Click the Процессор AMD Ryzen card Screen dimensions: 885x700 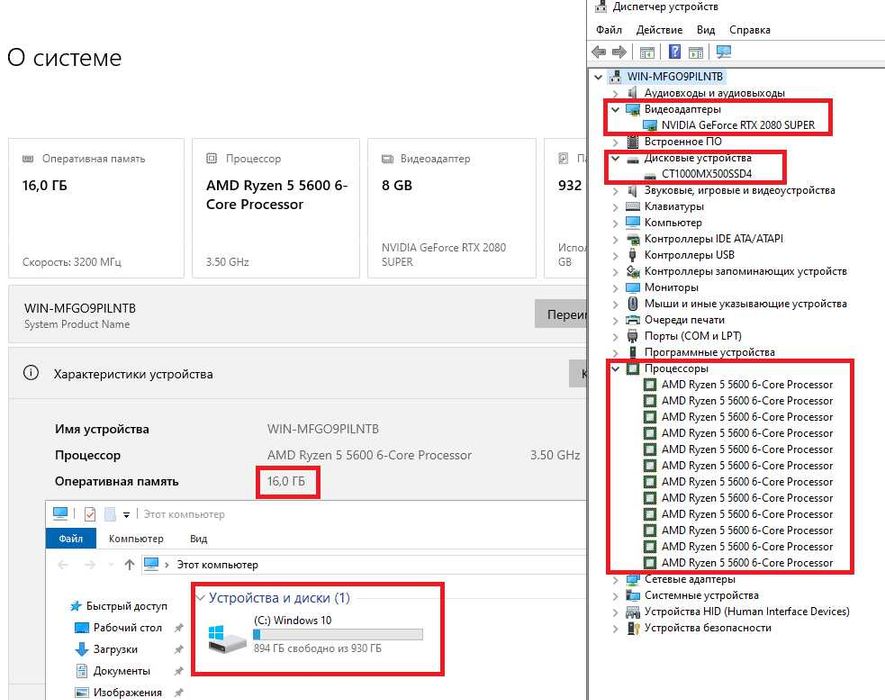click(276, 208)
